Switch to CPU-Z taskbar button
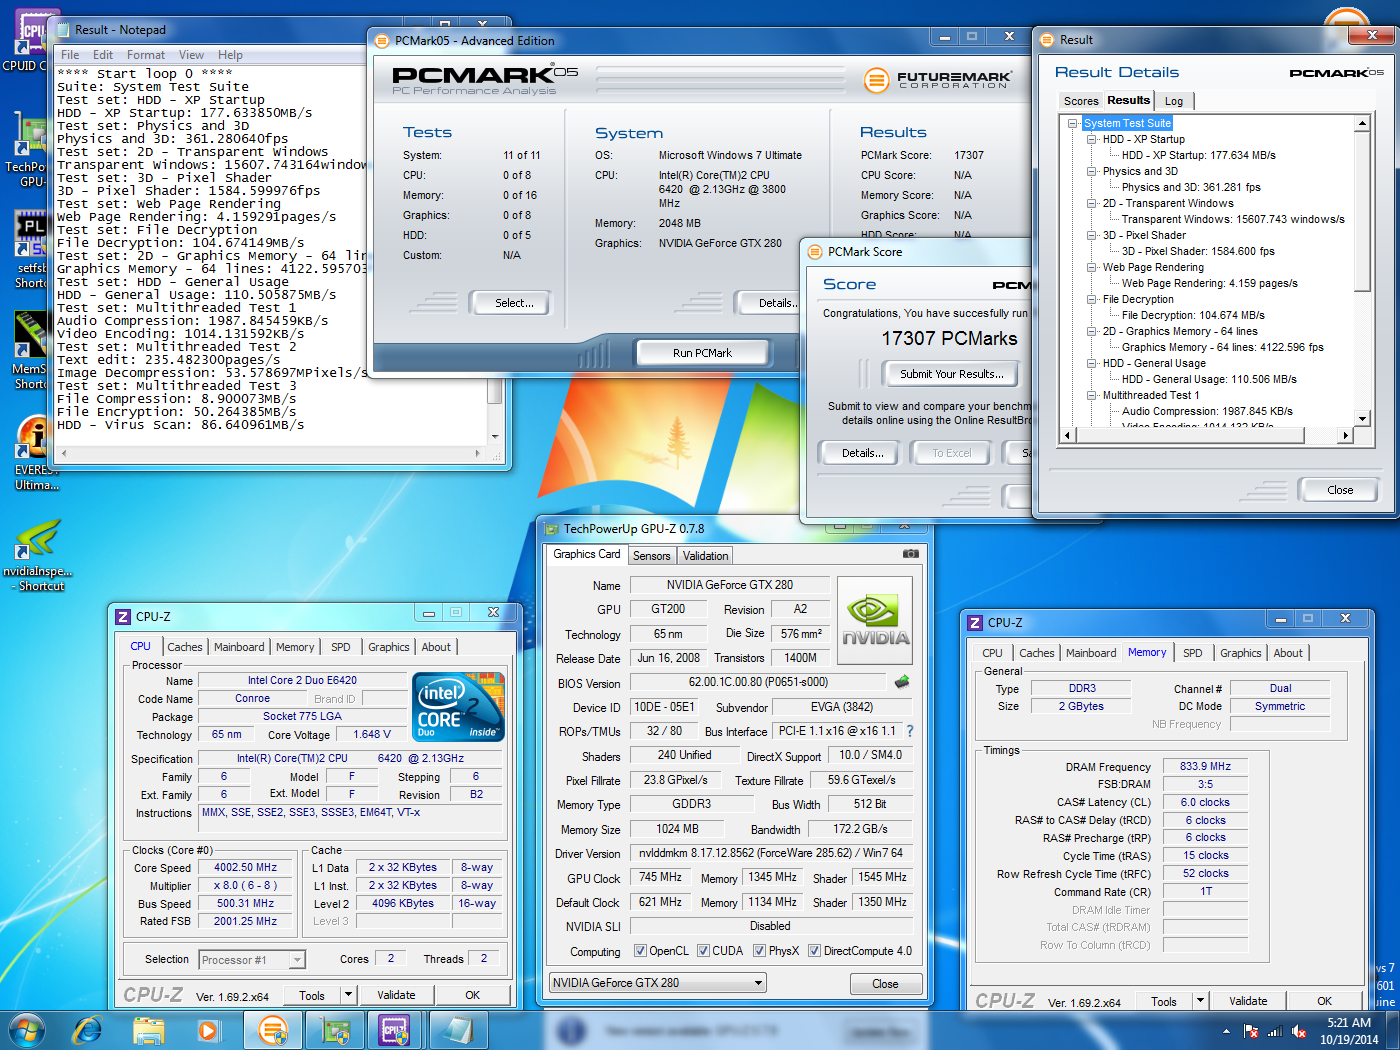This screenshot has height=1050, width=1400. [x=395, y=1030]
